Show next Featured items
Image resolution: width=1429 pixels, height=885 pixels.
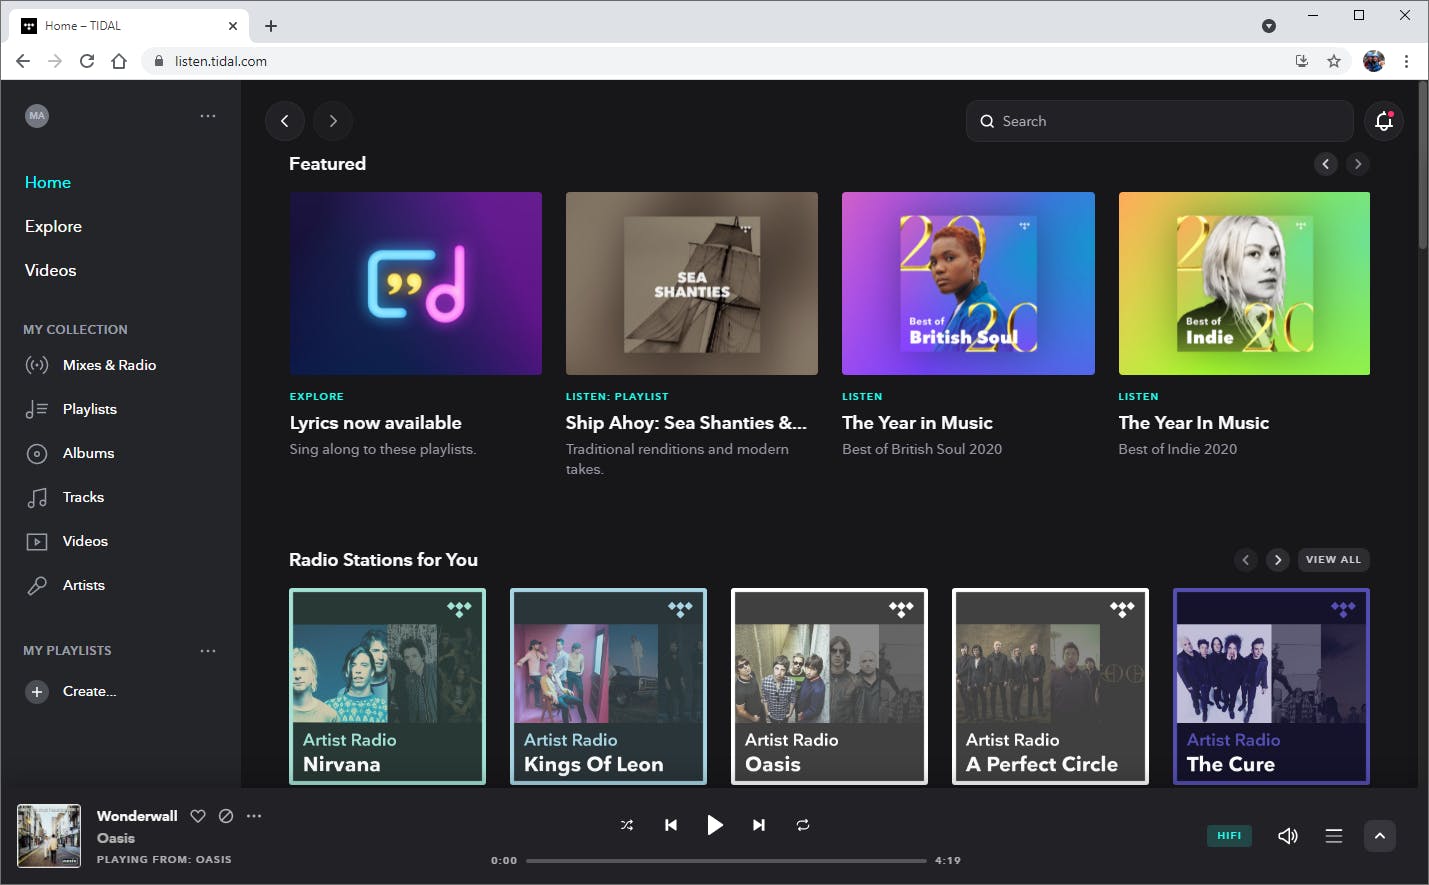tap(1358, 164)
